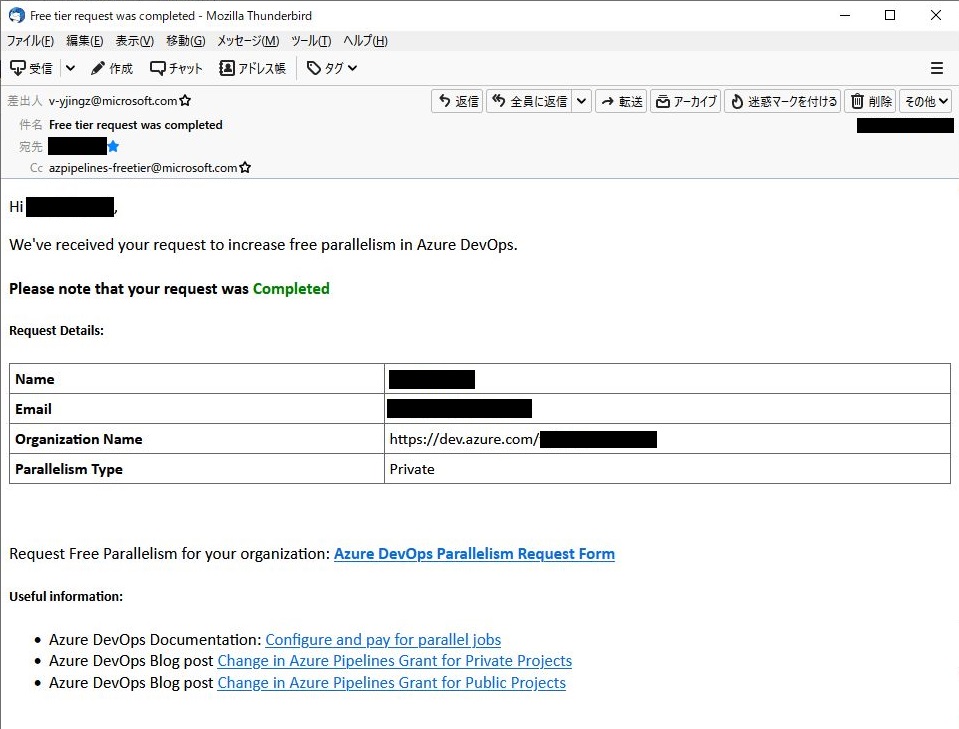Image resolution: width=959 pixels, height=729 pixels.
Task: Open Configure and pay for parallel jobs link
Action: pyautogui.click(x=383, y=640)
